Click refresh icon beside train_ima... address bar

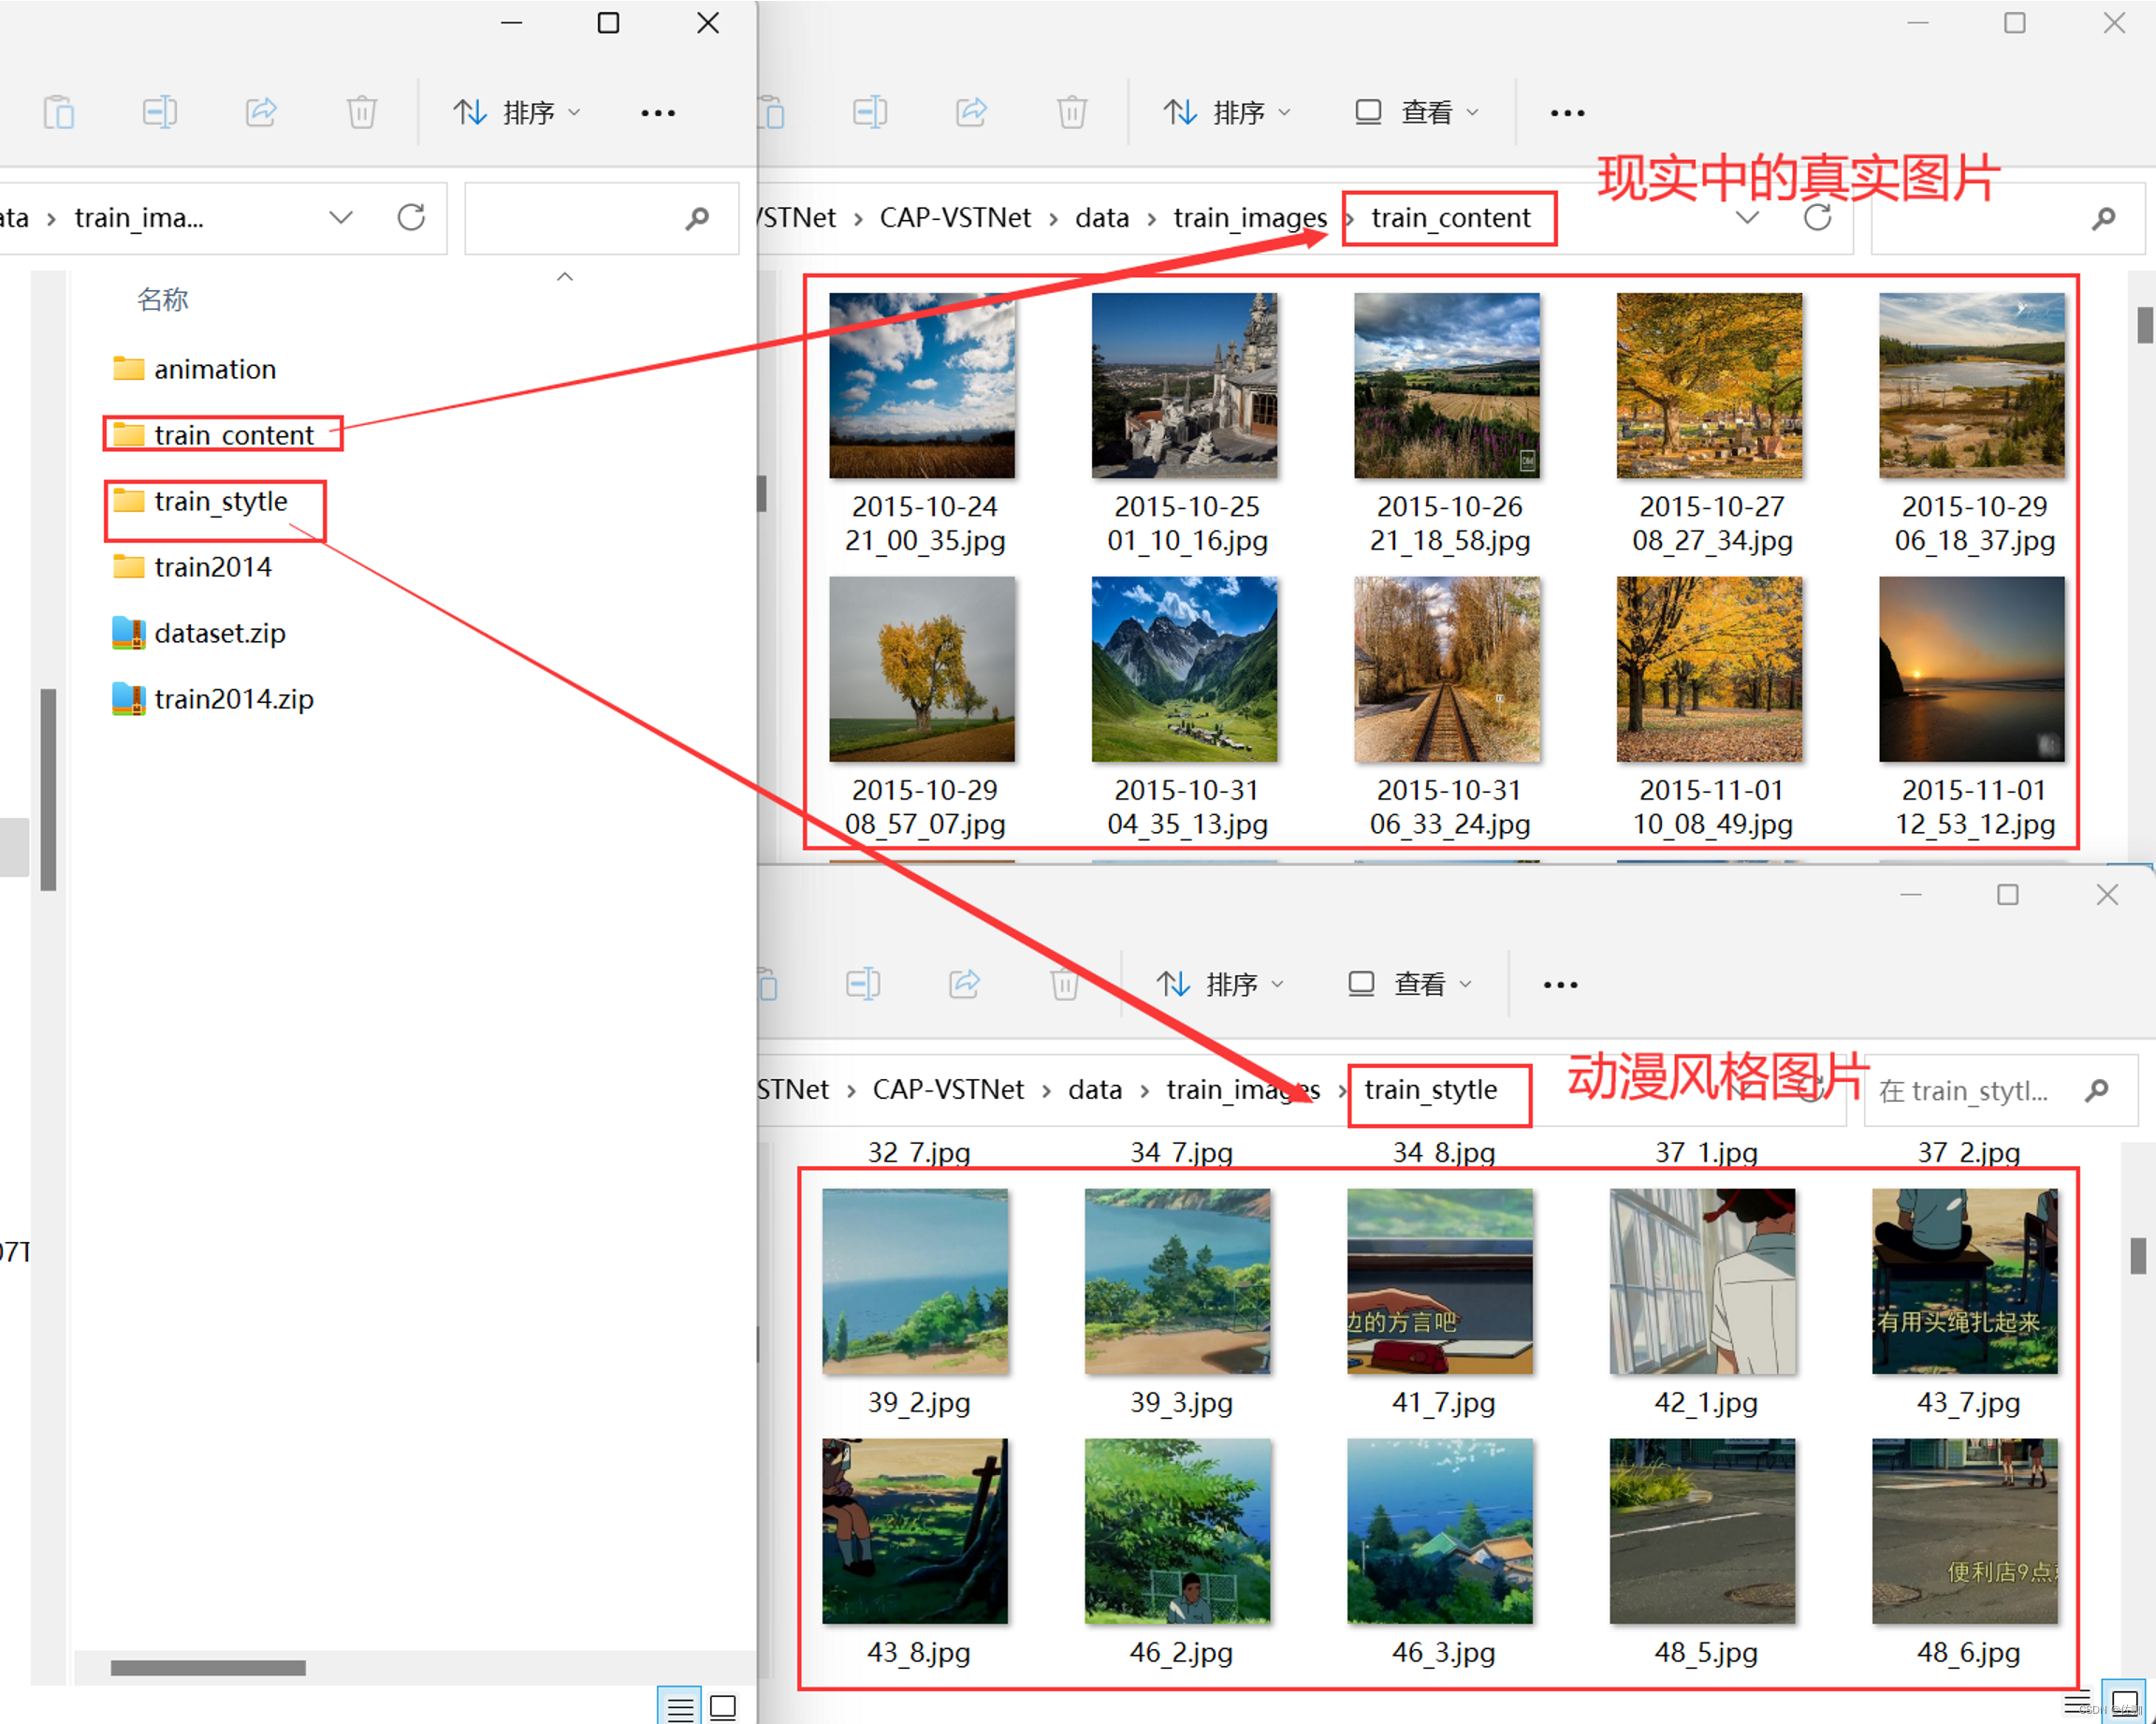(x=411, y=217)
